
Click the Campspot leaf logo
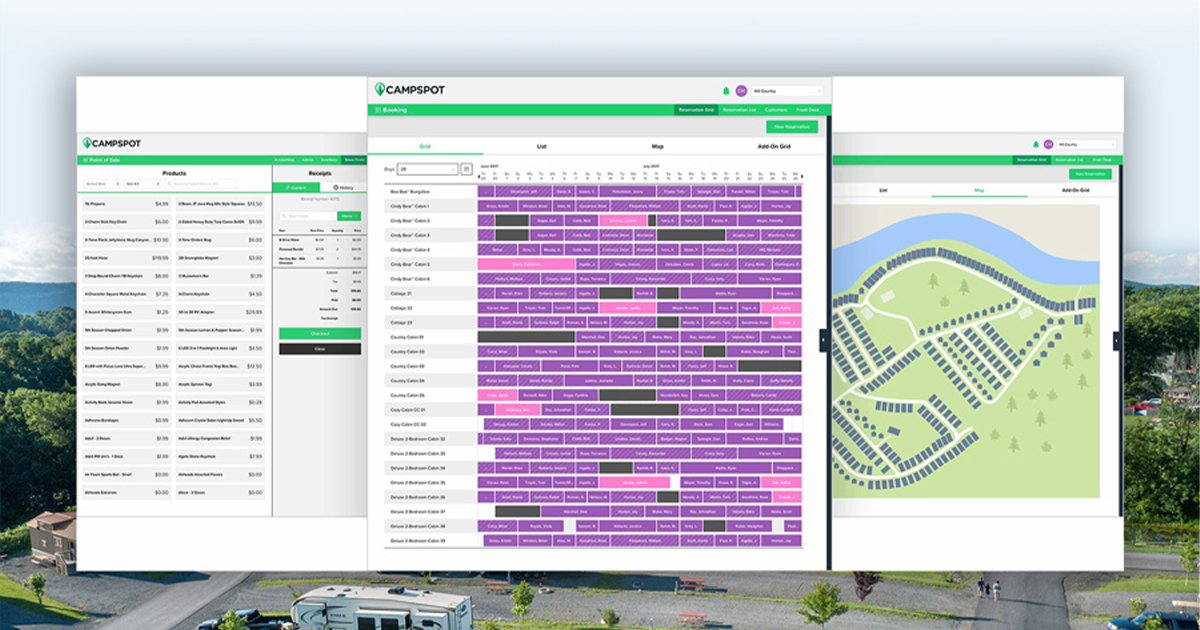click(x=381, y=89)
